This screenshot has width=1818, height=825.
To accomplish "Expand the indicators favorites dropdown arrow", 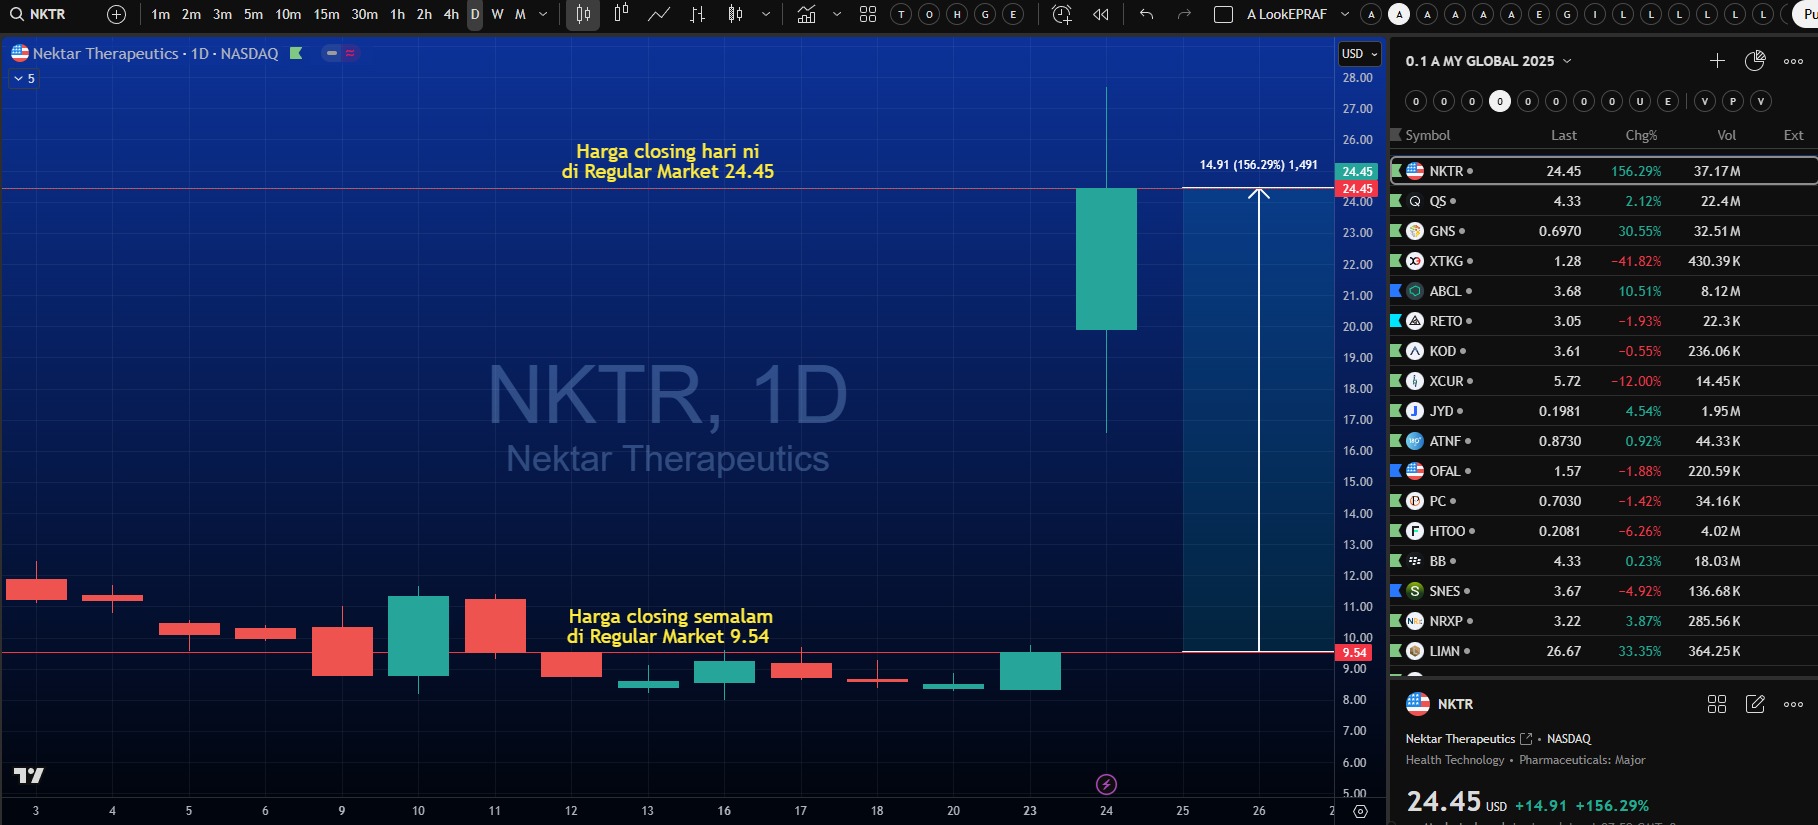I will [837, 14].
